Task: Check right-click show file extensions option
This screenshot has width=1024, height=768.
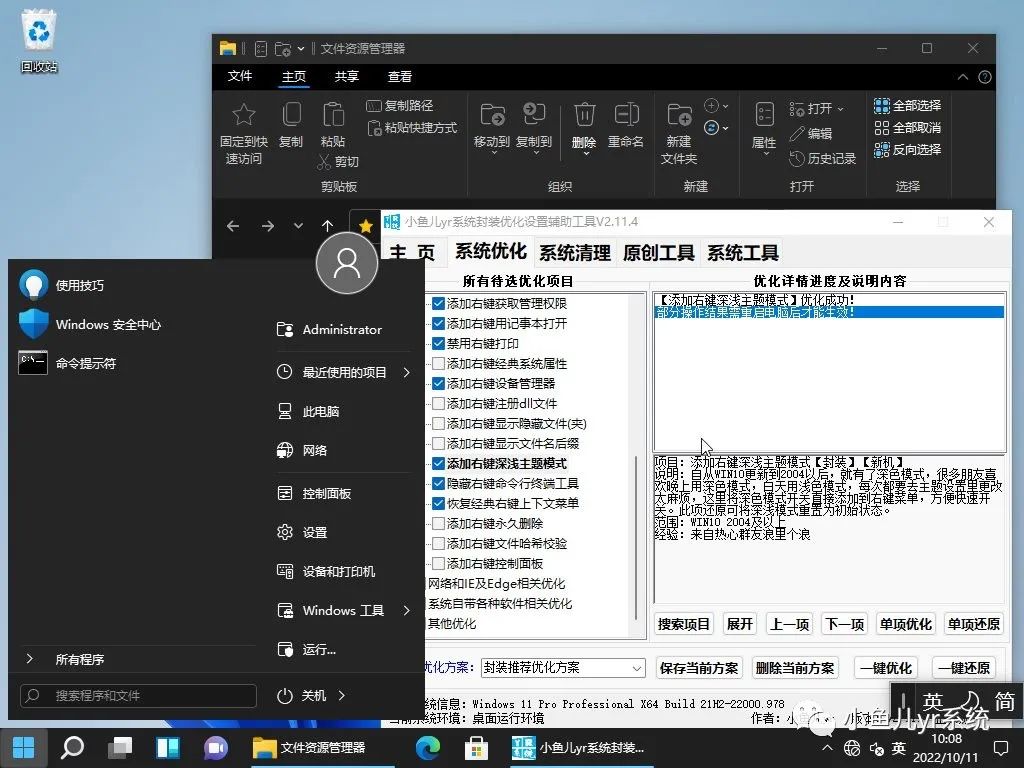Action: [438, 443]
